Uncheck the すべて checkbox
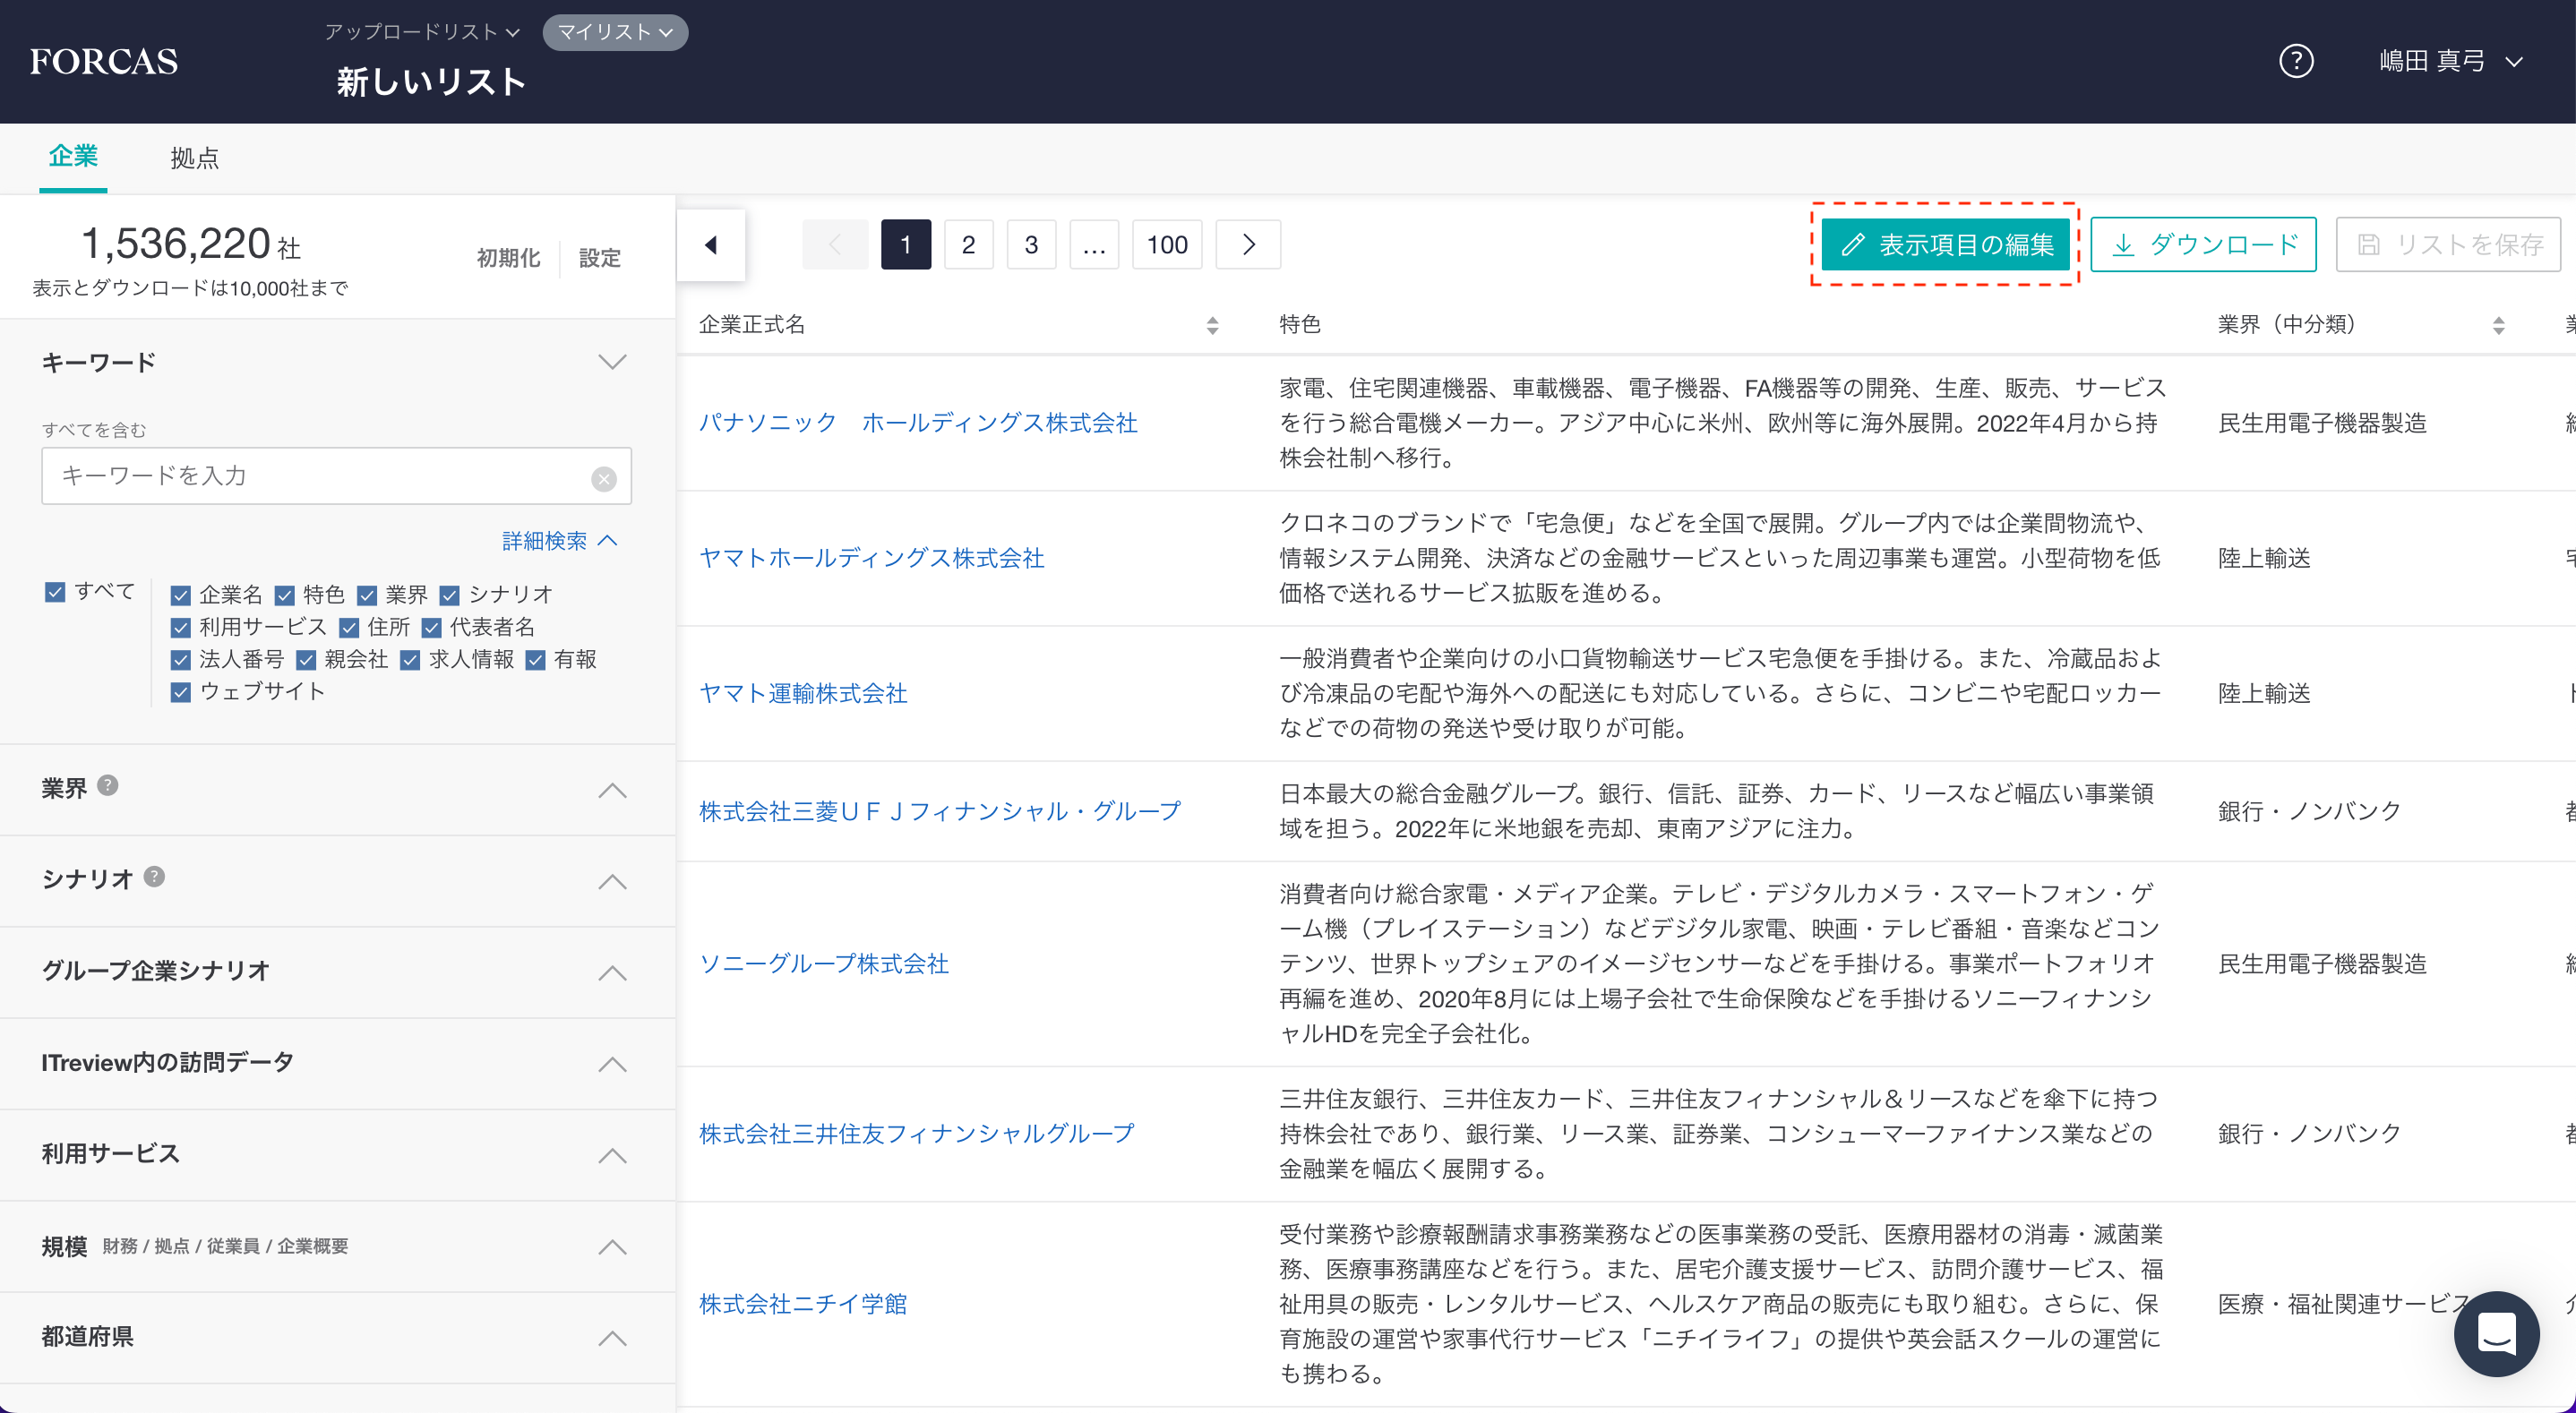2576x1413 pixels. [55, 592]
